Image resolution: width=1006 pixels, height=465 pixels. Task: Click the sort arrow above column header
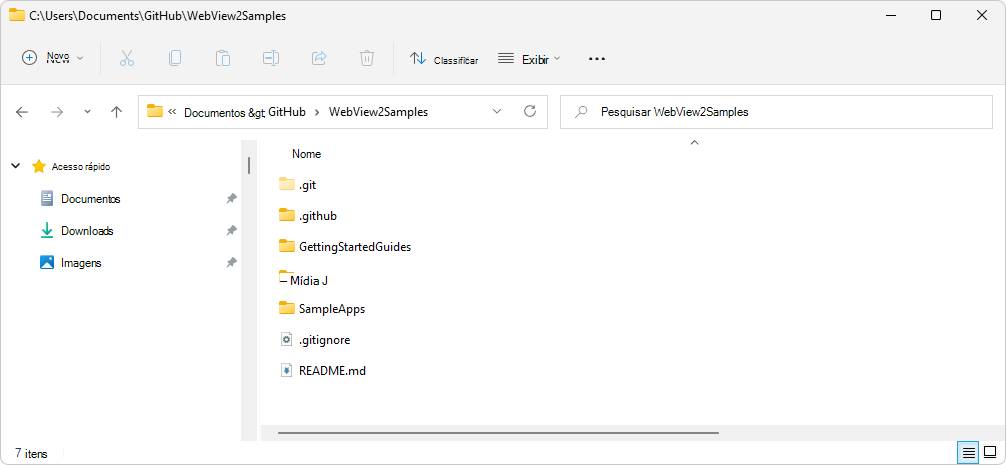[x=694, y=142]
